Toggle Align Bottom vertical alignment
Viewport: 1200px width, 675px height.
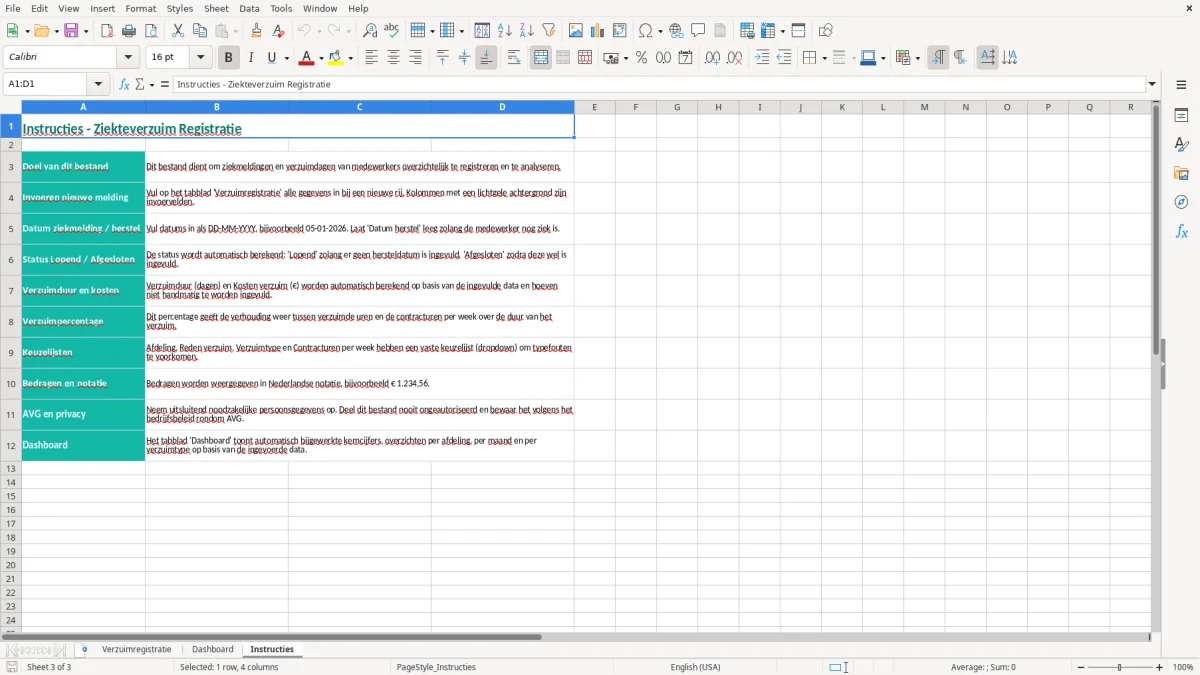(486, 58)
